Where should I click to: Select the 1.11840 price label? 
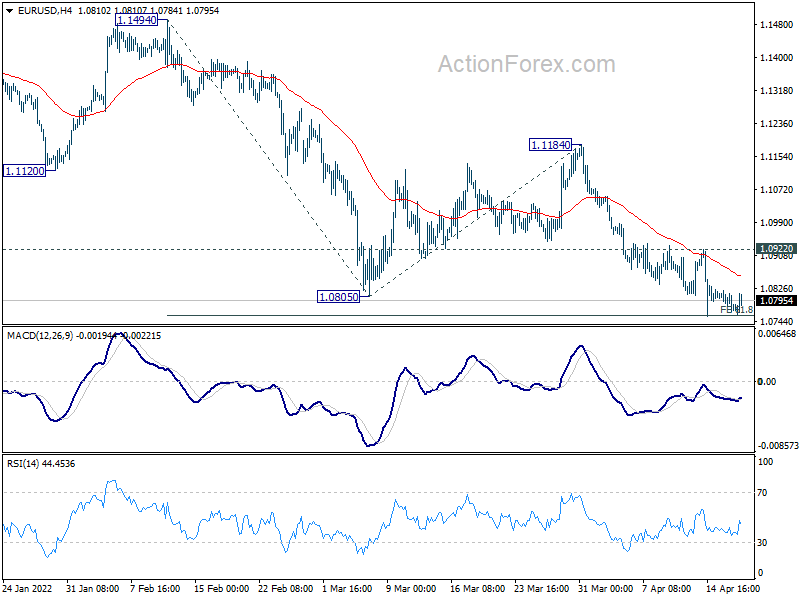(x=551, y=145)
